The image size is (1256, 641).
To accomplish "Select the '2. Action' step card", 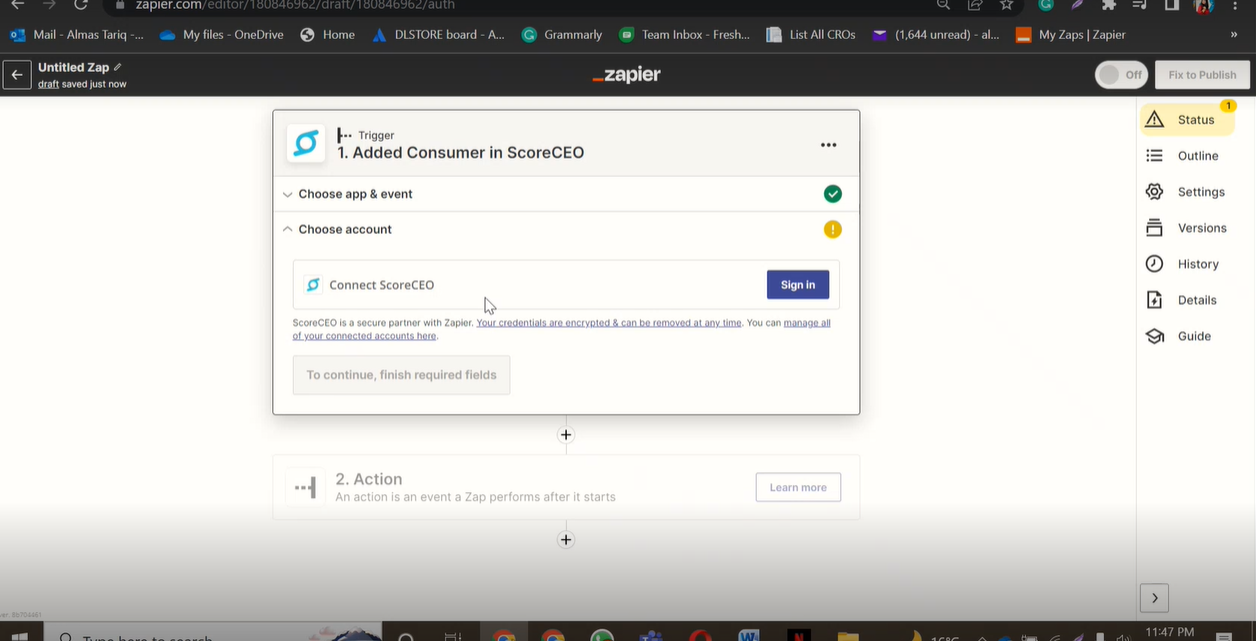I will (566, 487).
